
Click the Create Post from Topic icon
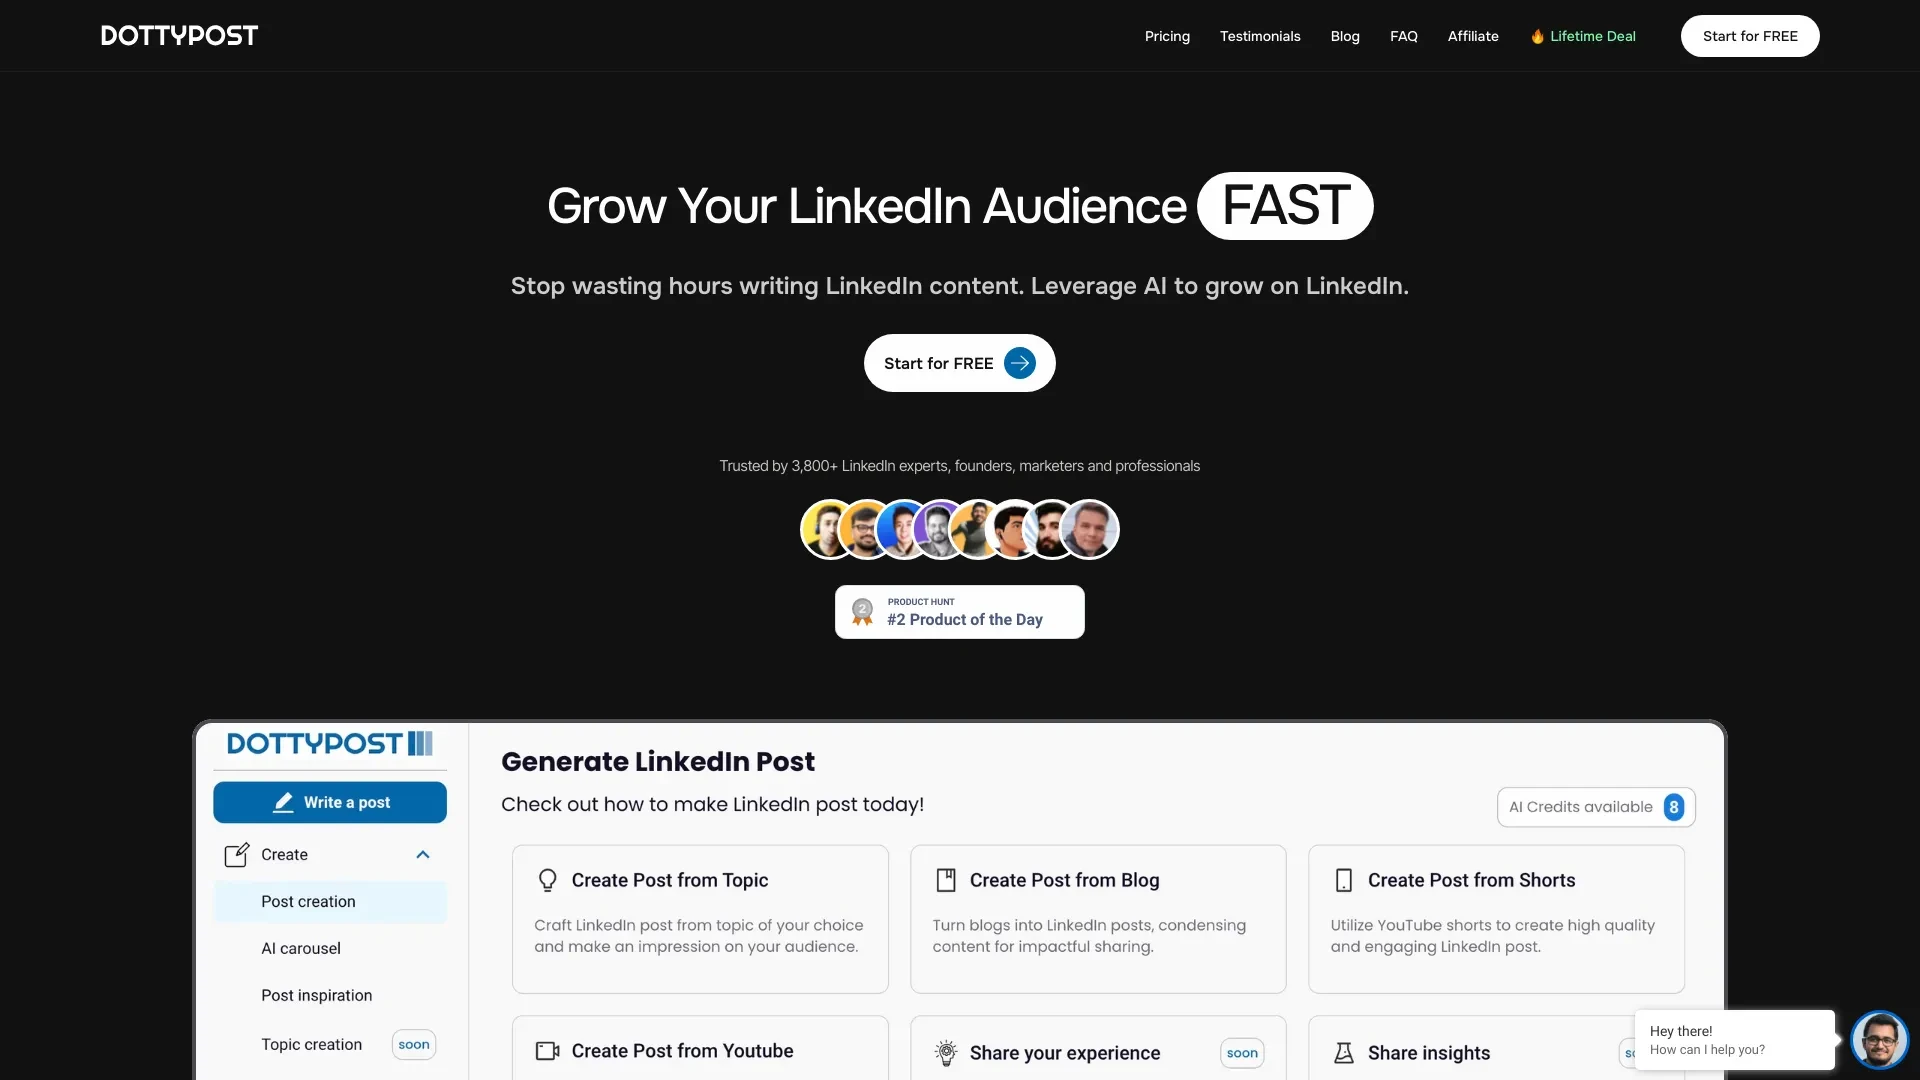click(546, 880)
